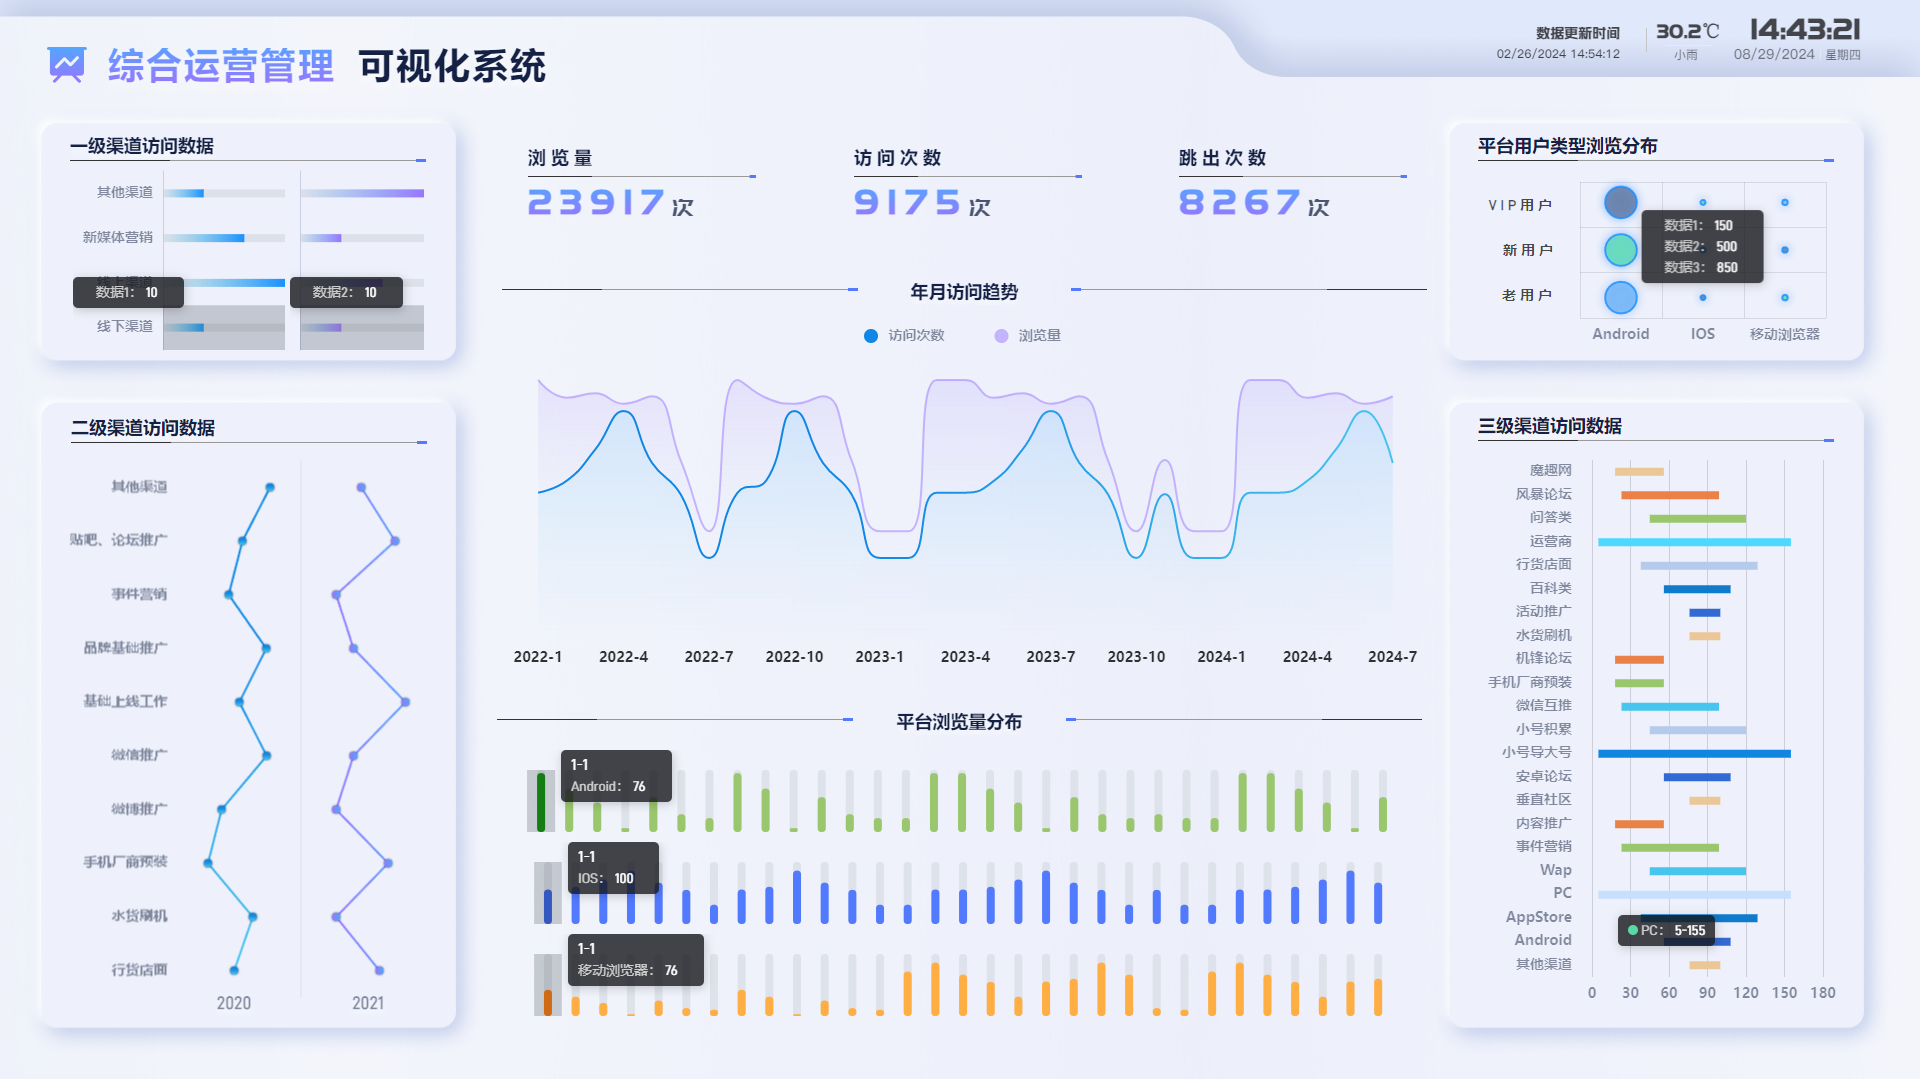Viewport: 1920px width, 1079px height.
Task: Click the 线下渠道 row label
Action: click(x=125, y=327)
